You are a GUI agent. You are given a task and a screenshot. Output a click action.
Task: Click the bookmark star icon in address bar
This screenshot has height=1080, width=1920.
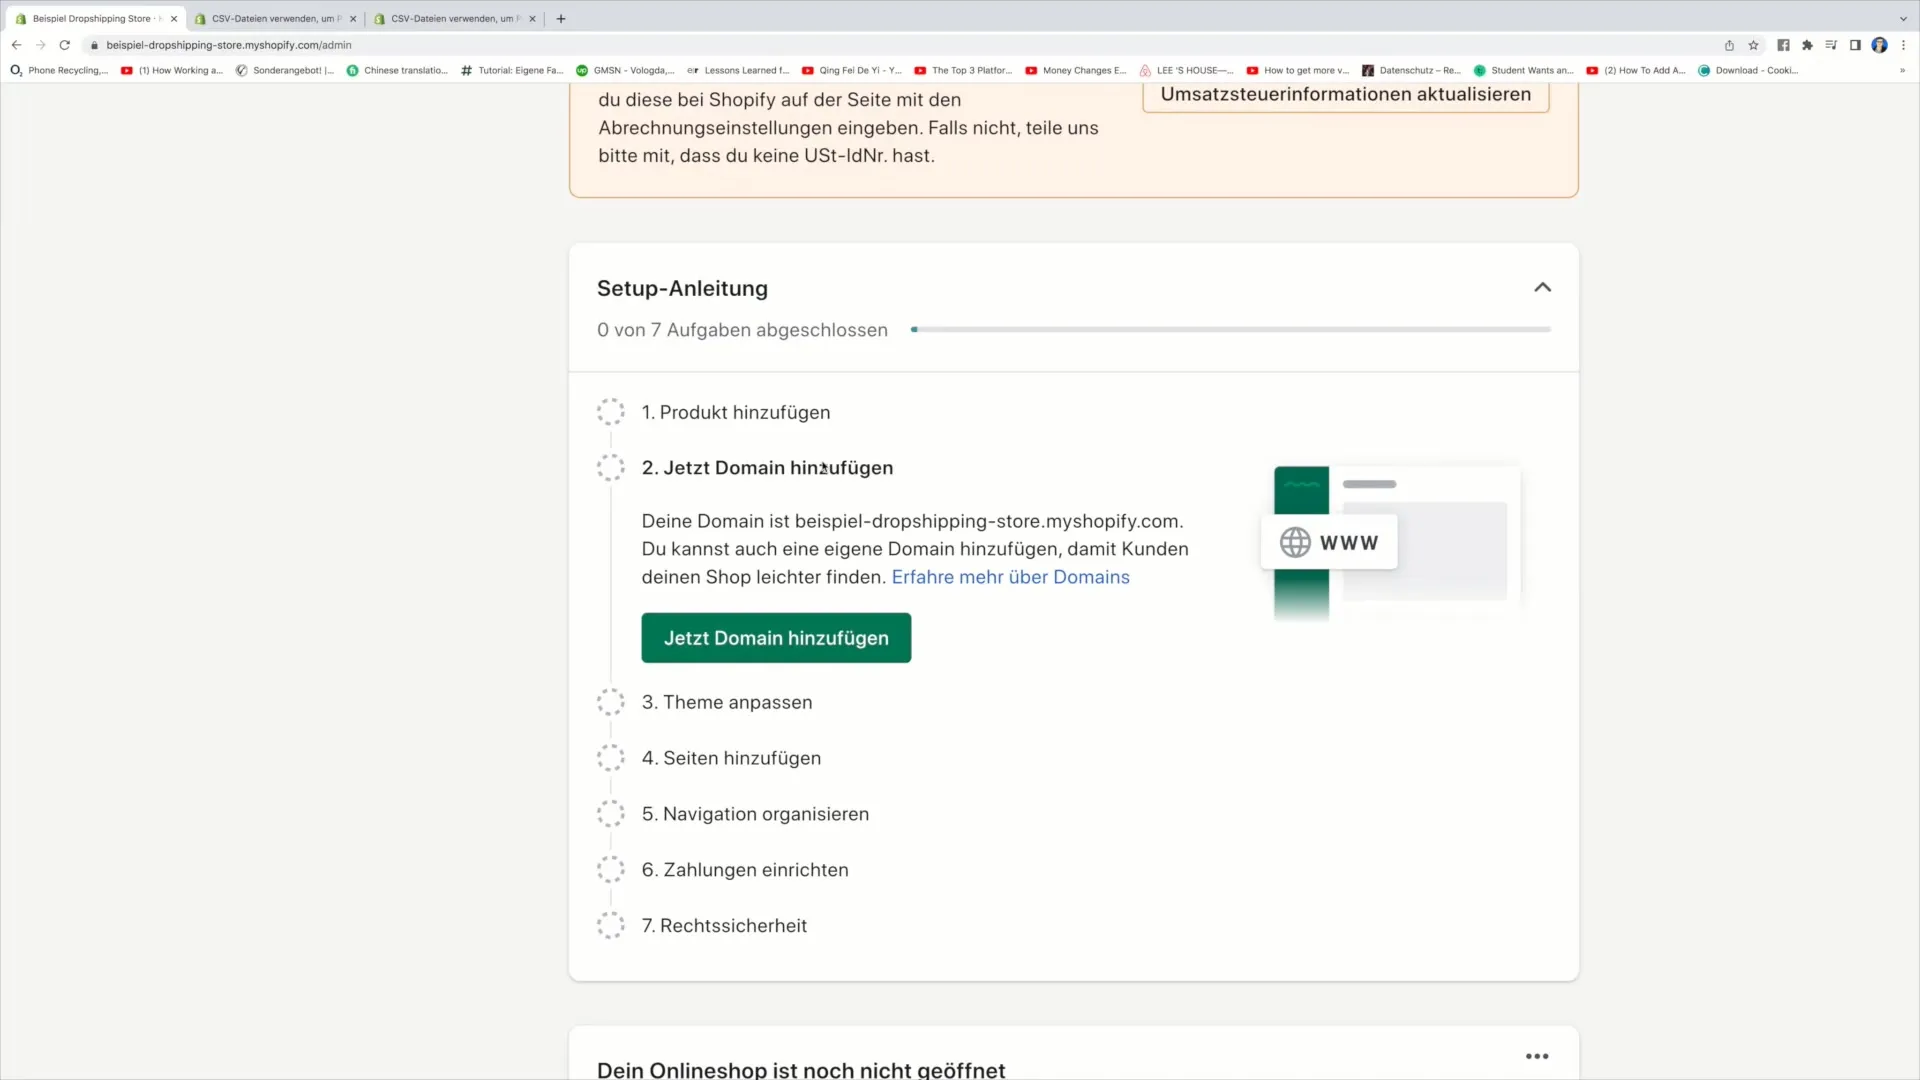1754,45
